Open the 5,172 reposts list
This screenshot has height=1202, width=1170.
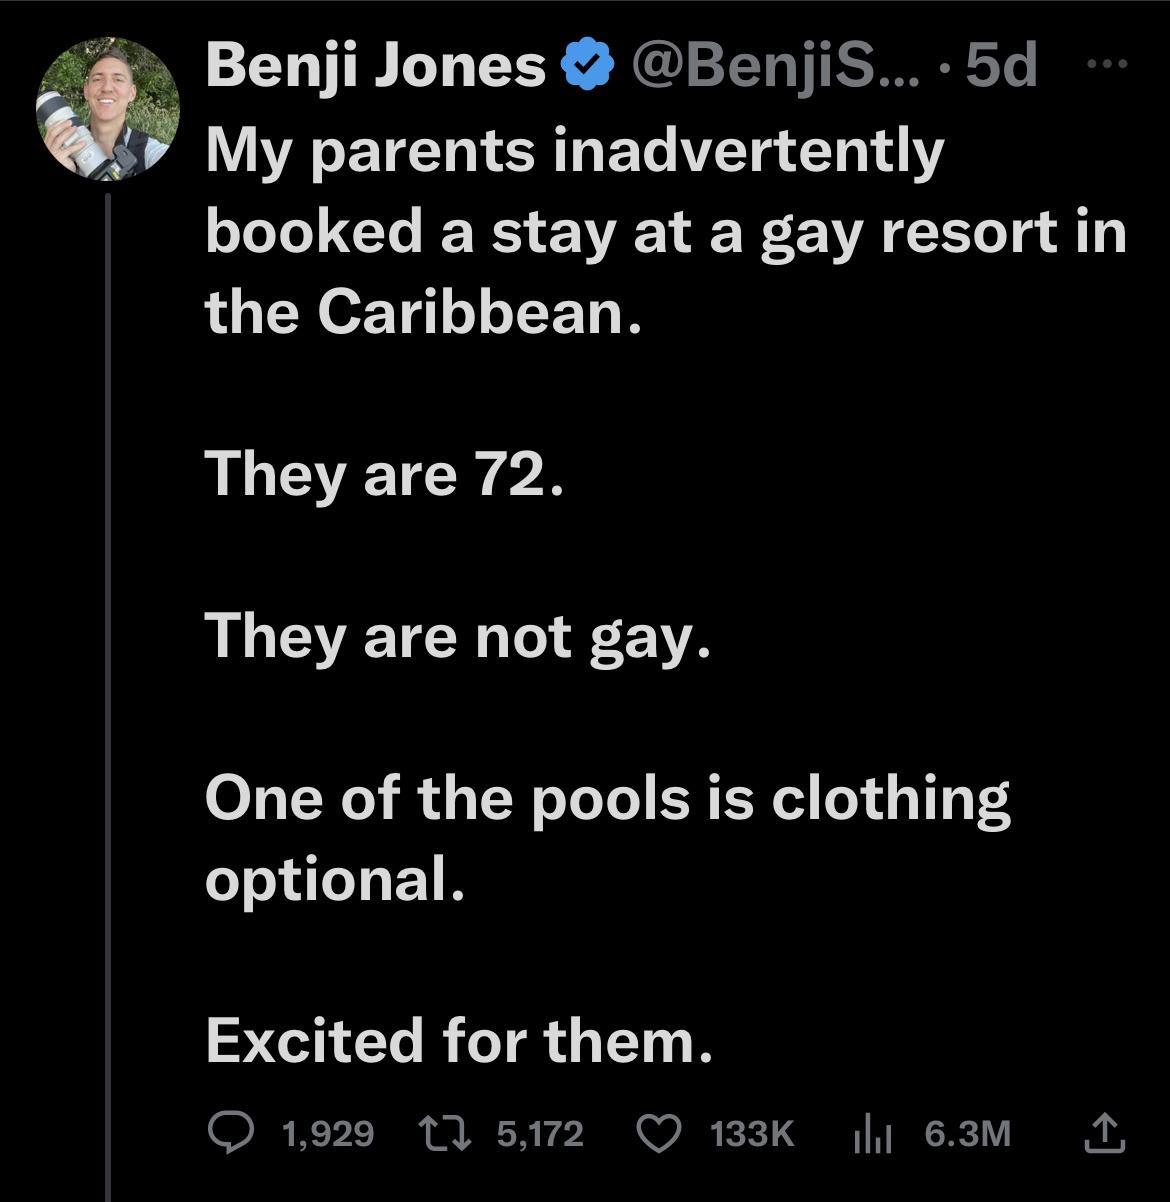[541, 1133]
